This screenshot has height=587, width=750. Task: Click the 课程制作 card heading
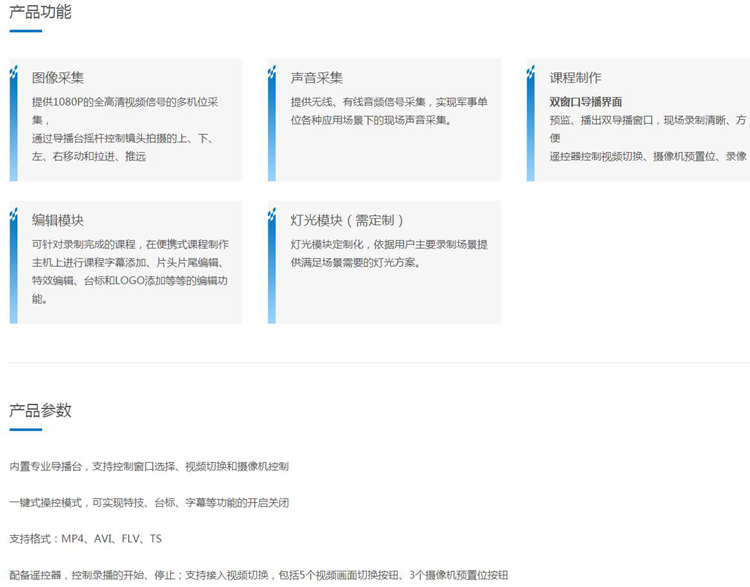575,78
